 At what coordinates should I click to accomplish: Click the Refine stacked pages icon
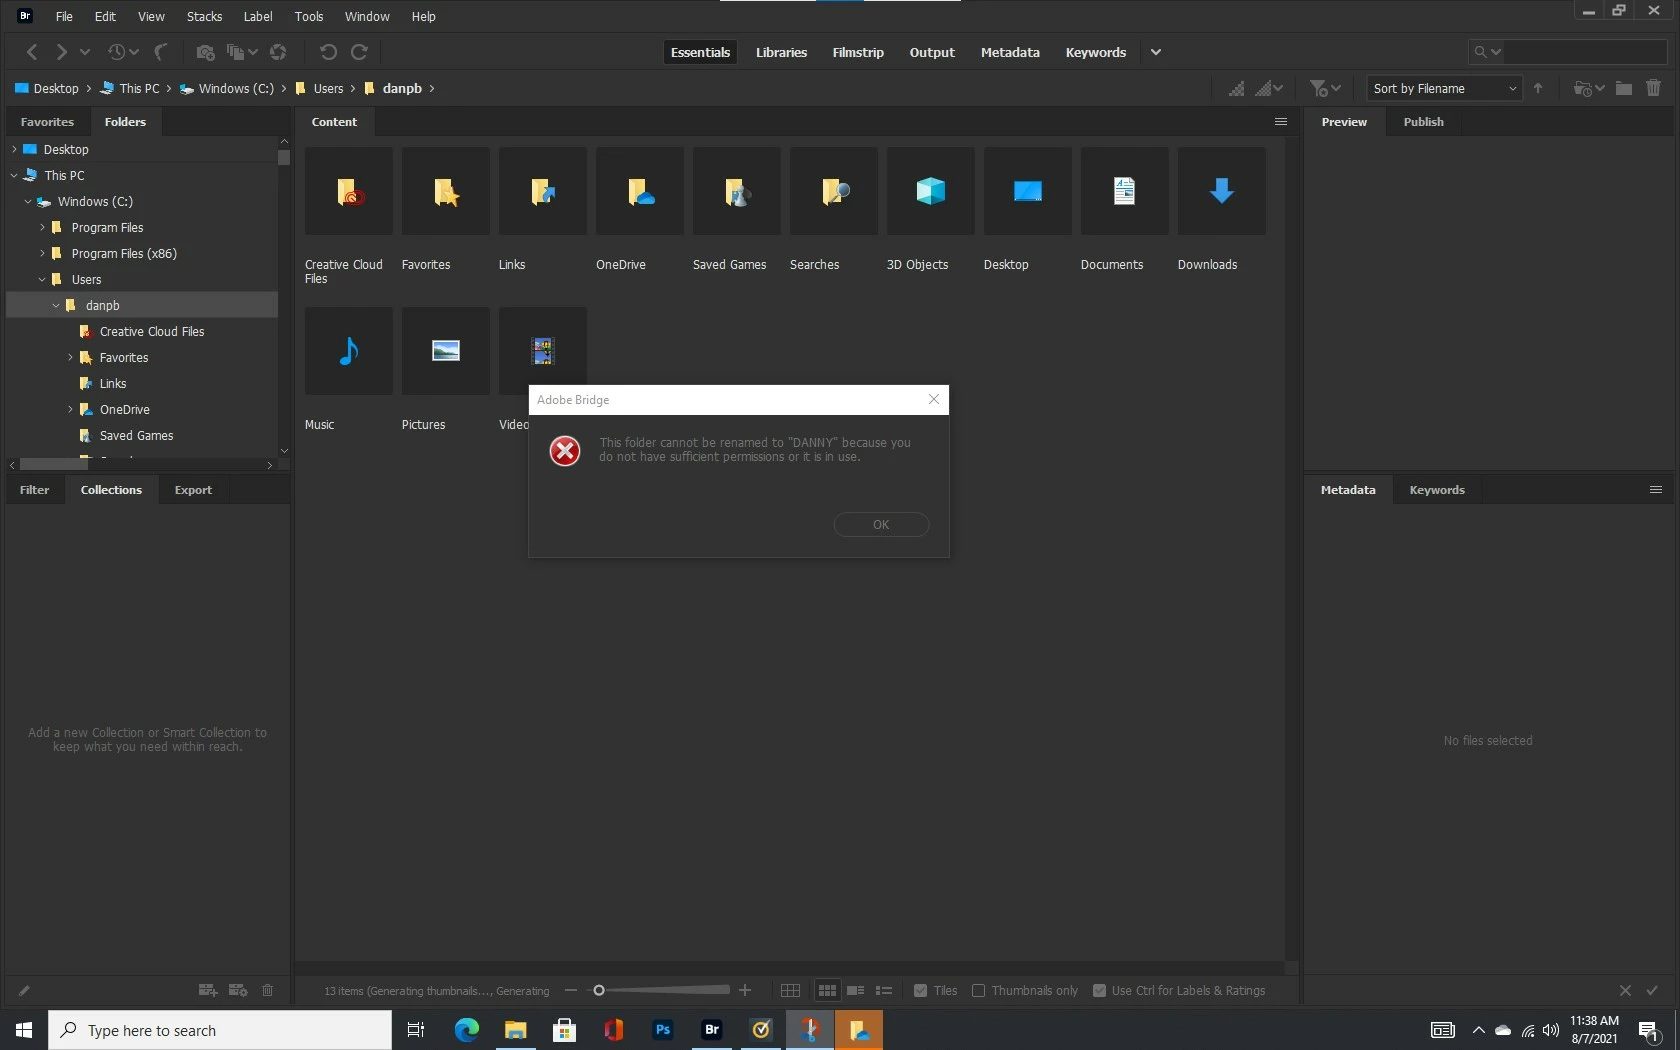(x=236, y=52)
